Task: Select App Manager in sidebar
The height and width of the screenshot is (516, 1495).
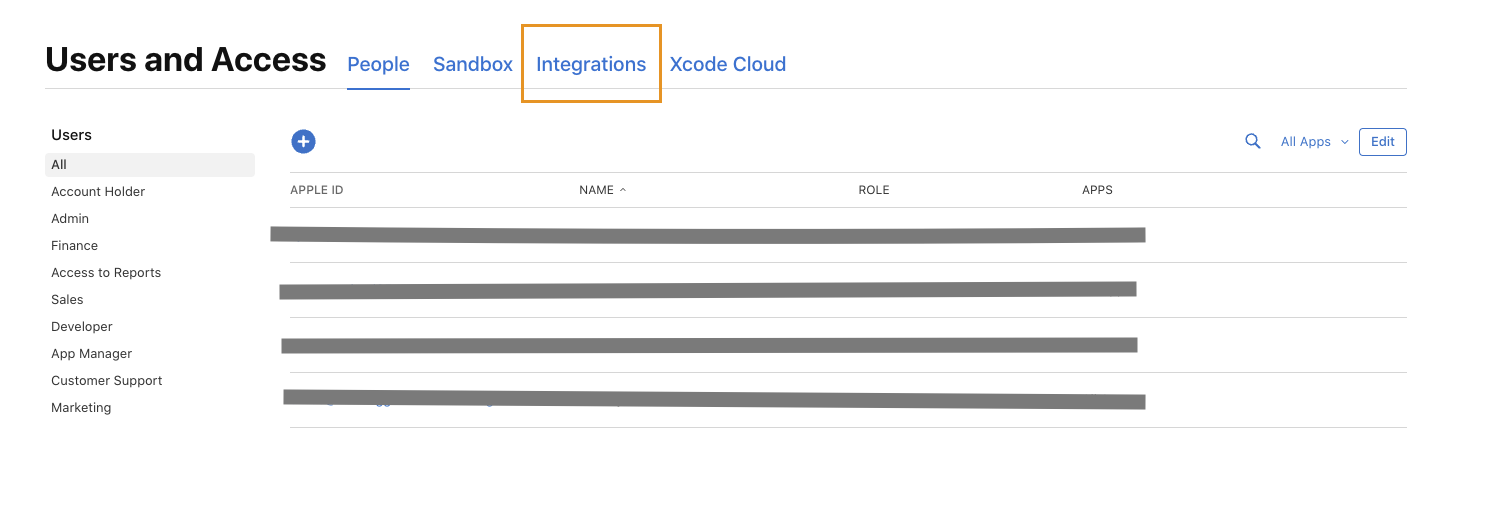Action: pyautogui.click(x=92, y=354)
